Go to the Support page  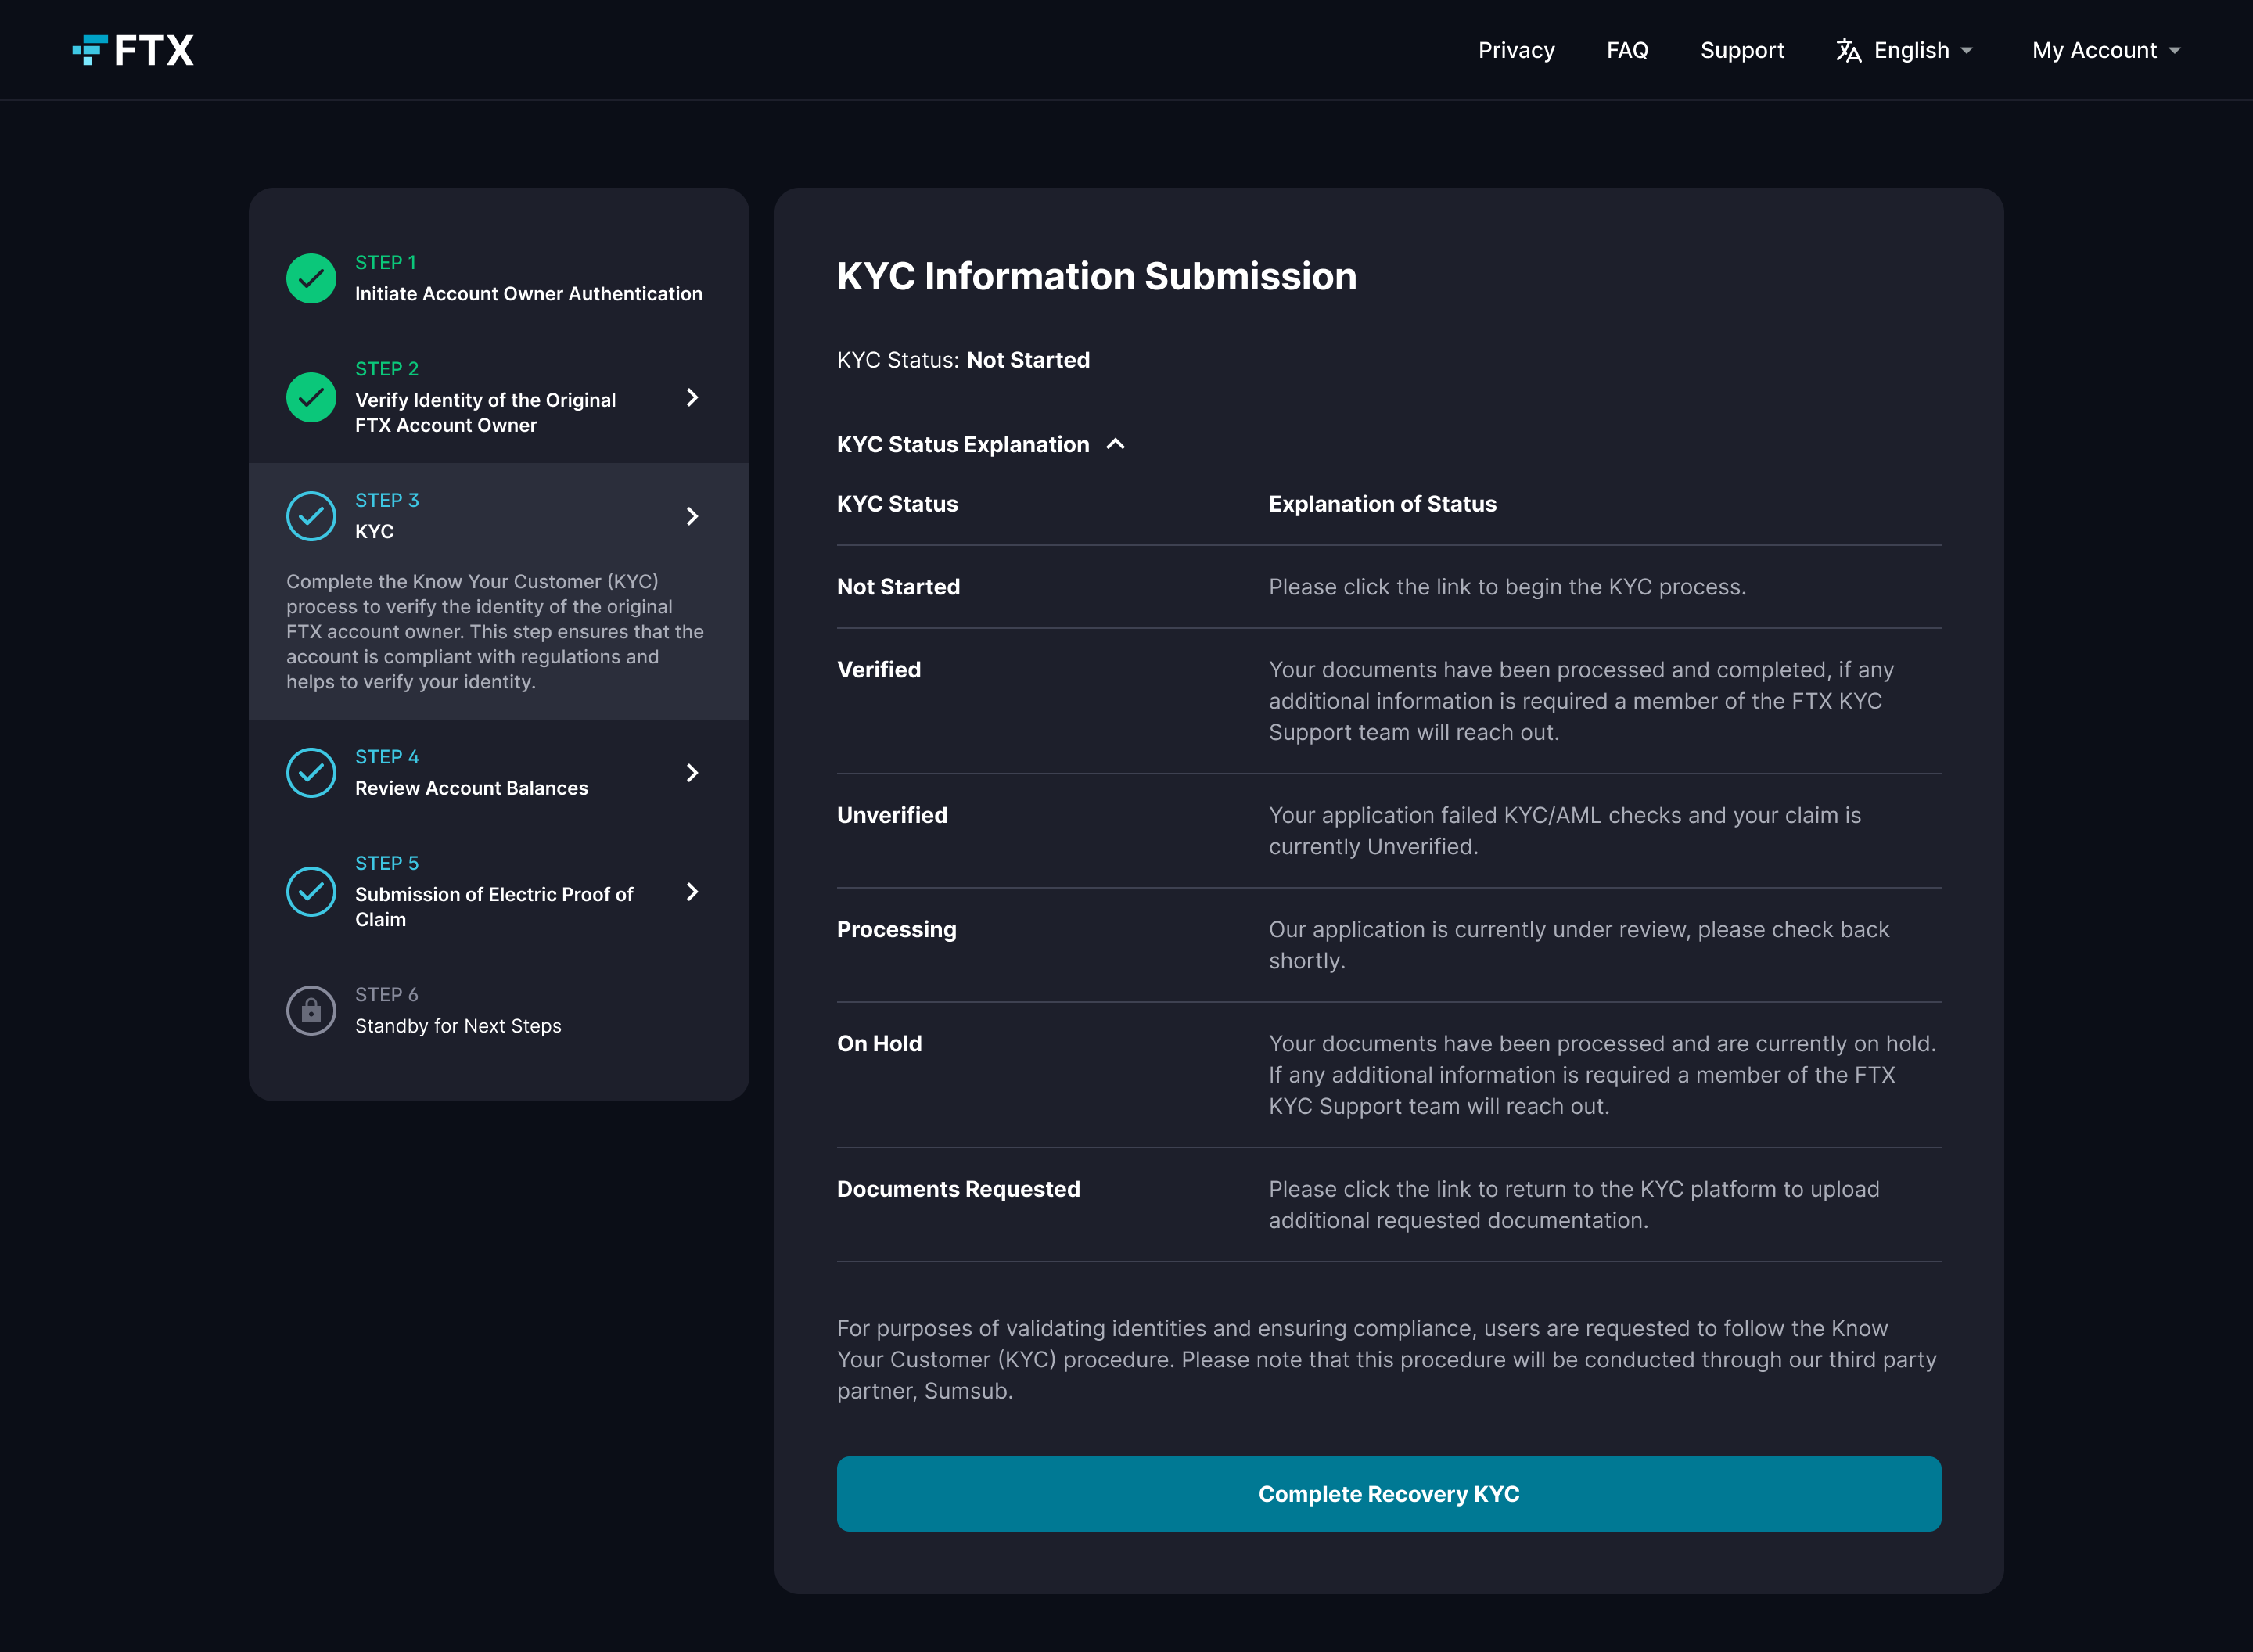tap(1742, 51)
